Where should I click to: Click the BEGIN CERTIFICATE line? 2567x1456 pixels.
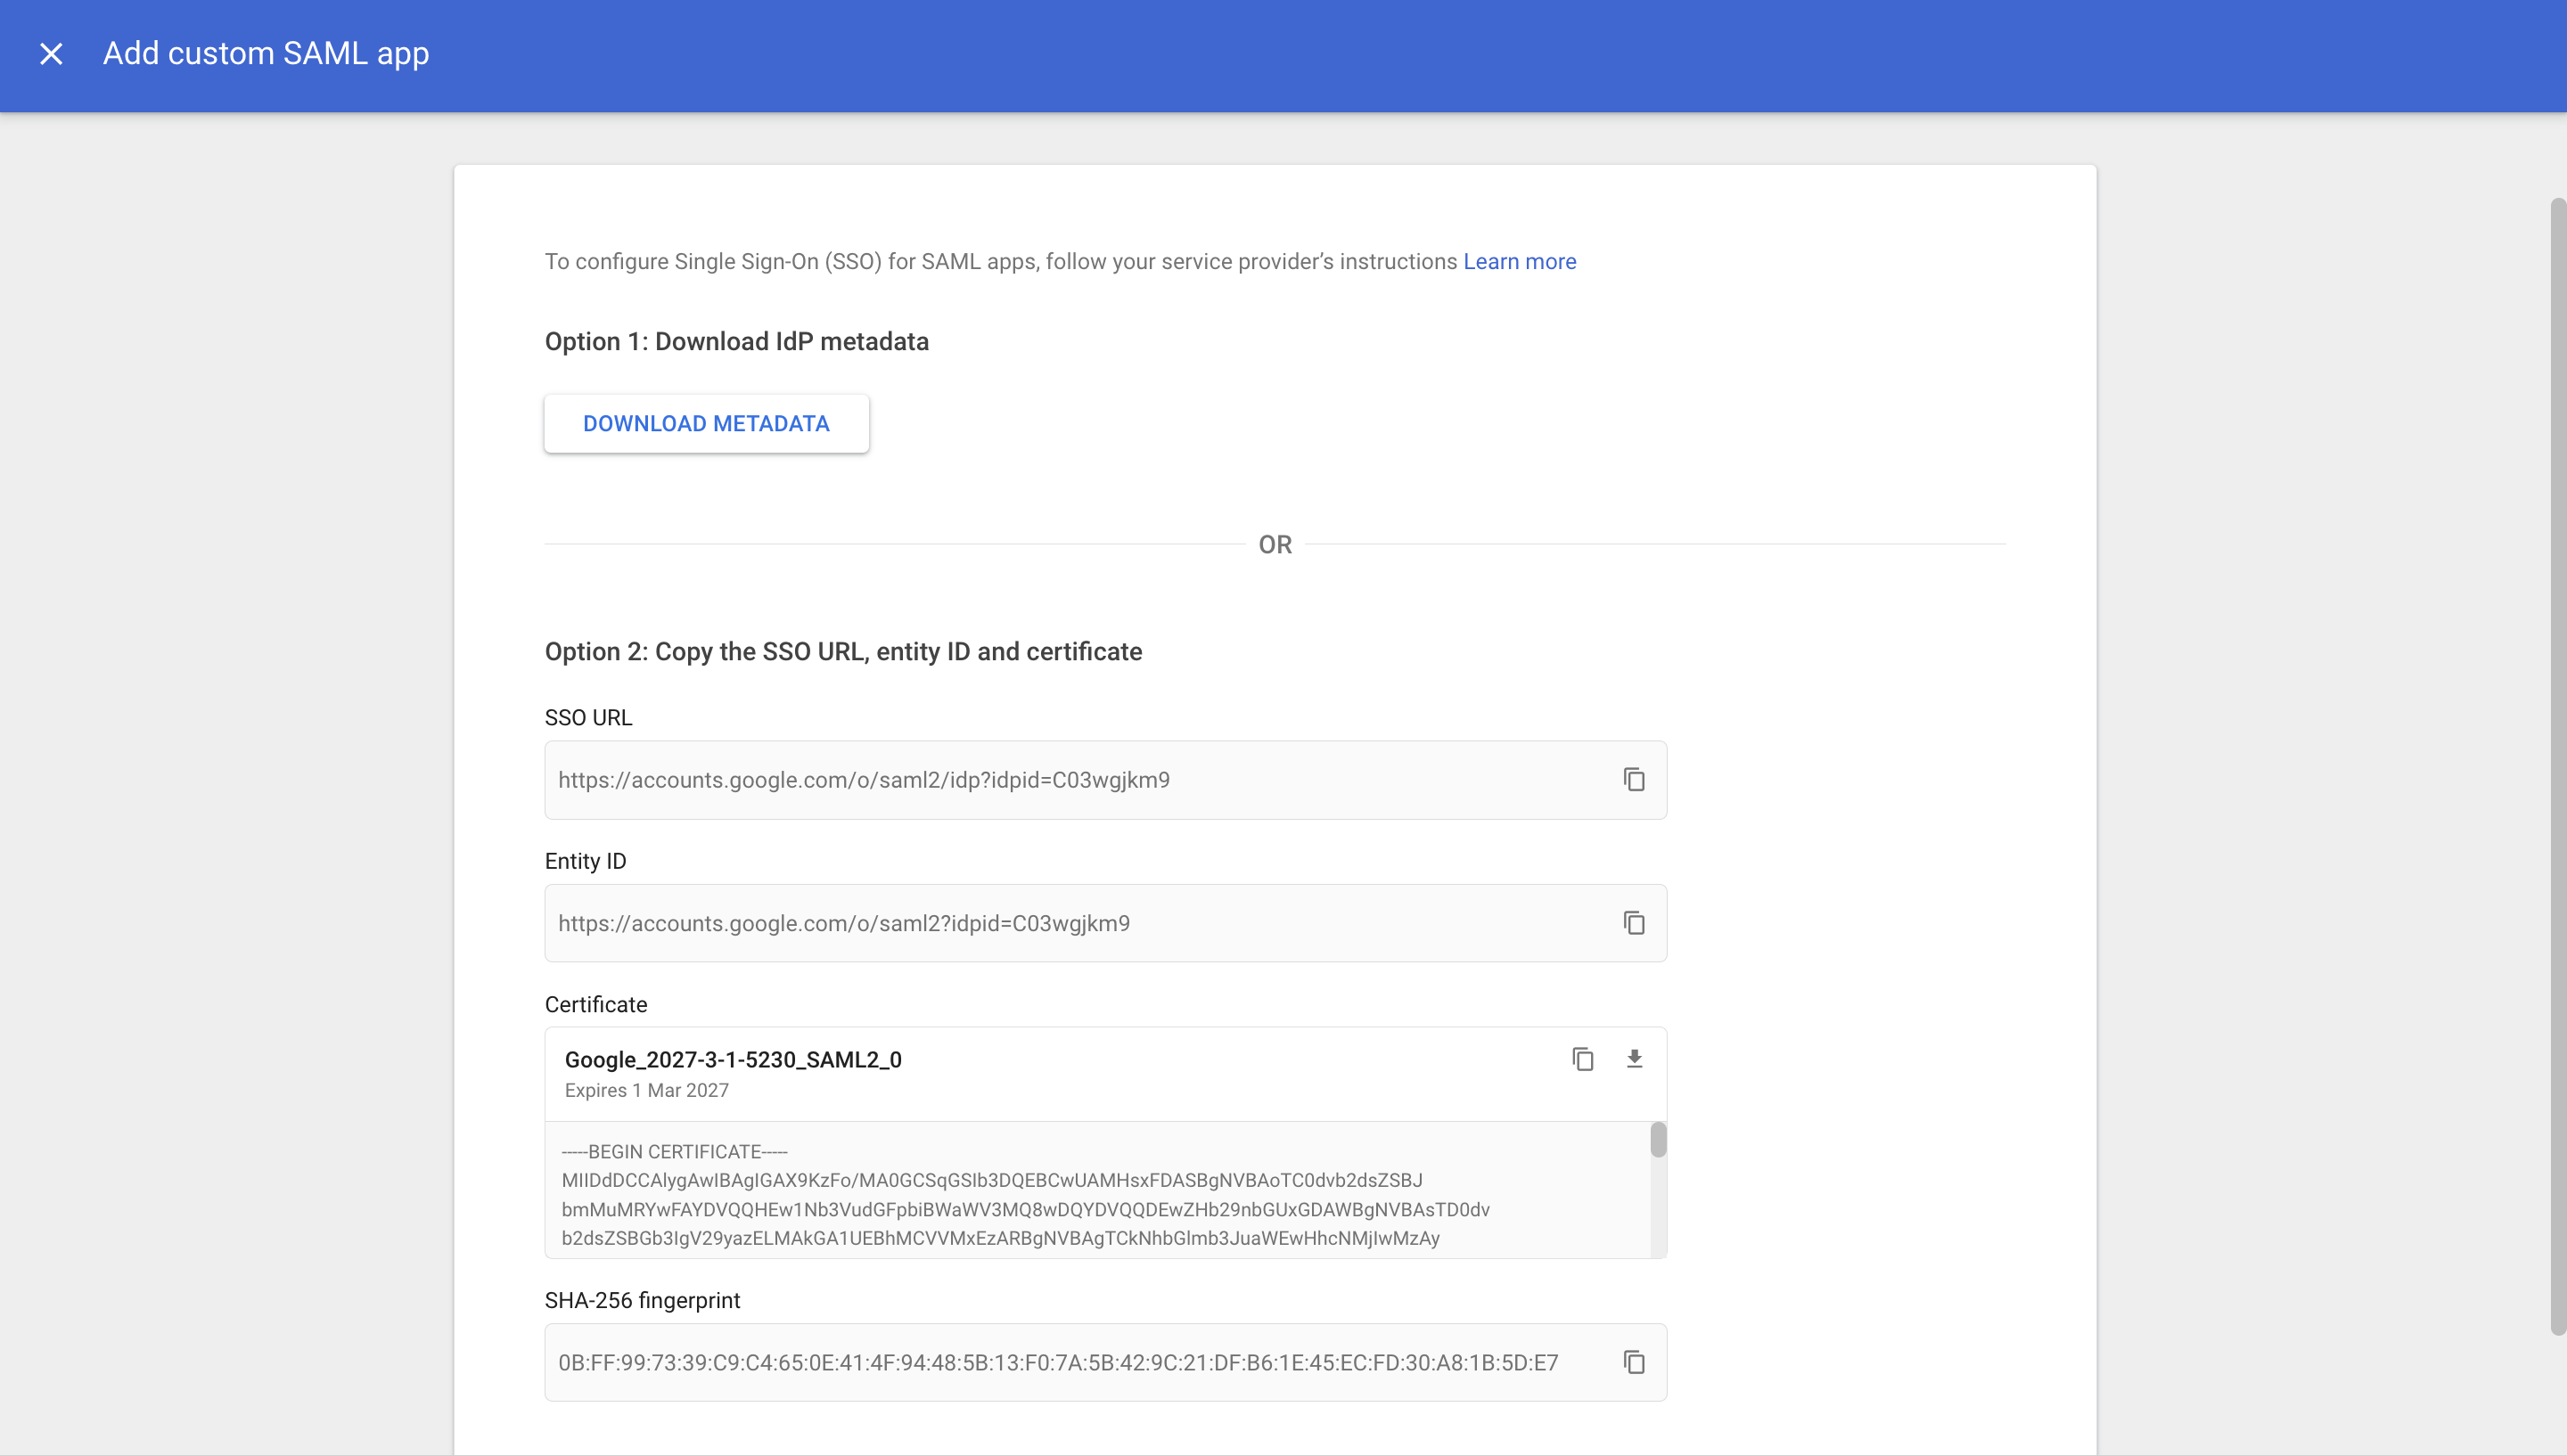click(x=674, y=1152)
